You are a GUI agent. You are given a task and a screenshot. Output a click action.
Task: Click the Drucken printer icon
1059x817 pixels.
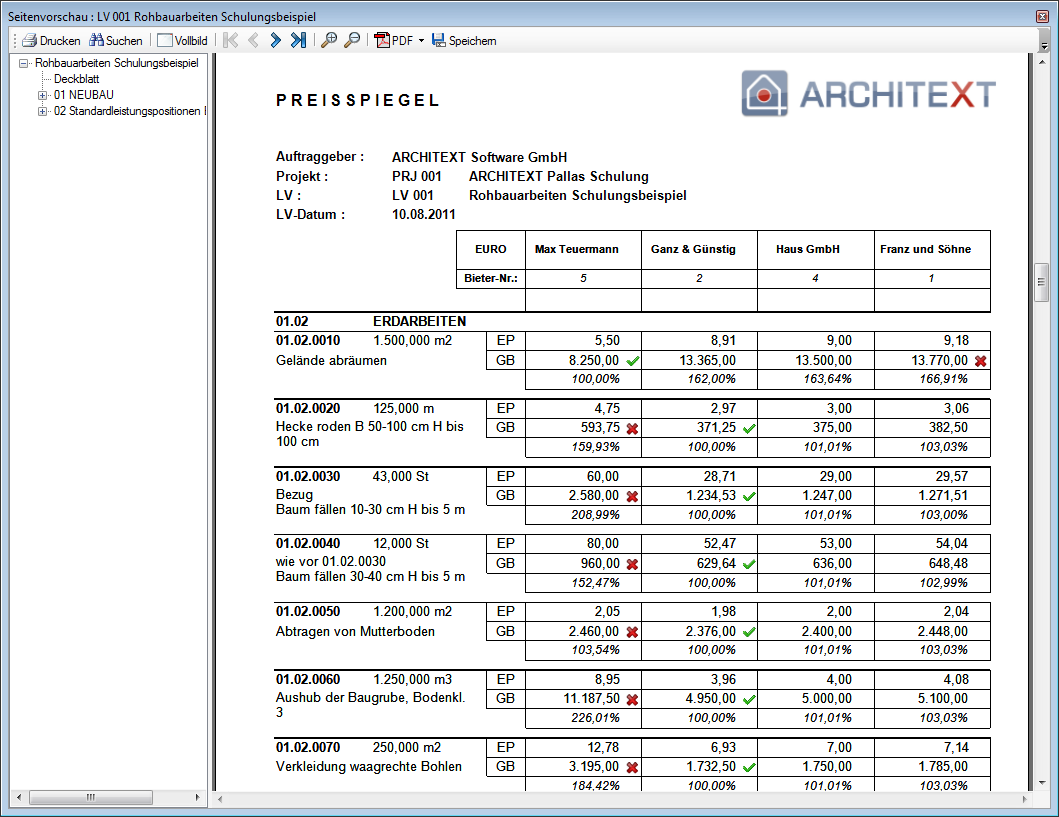click(x=29, y=41)
